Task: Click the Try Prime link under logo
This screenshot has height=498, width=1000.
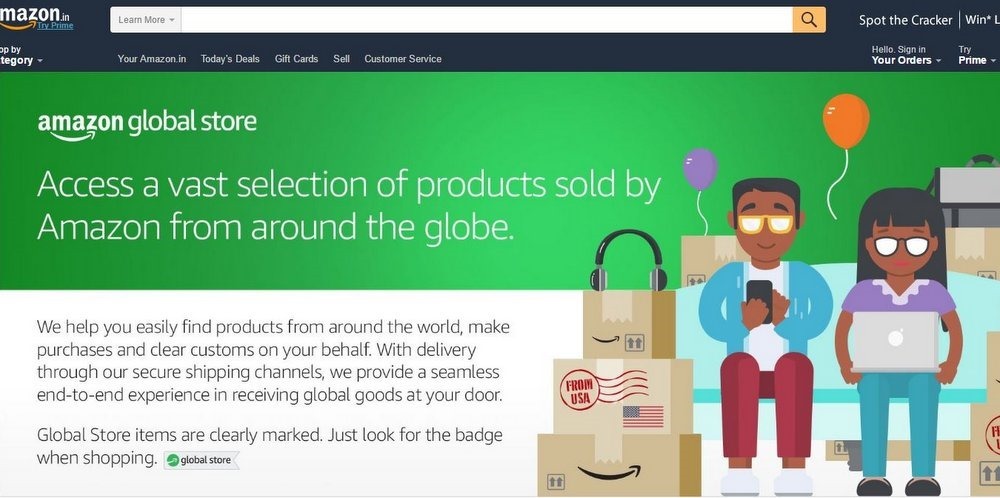Action: coord(55,26)
